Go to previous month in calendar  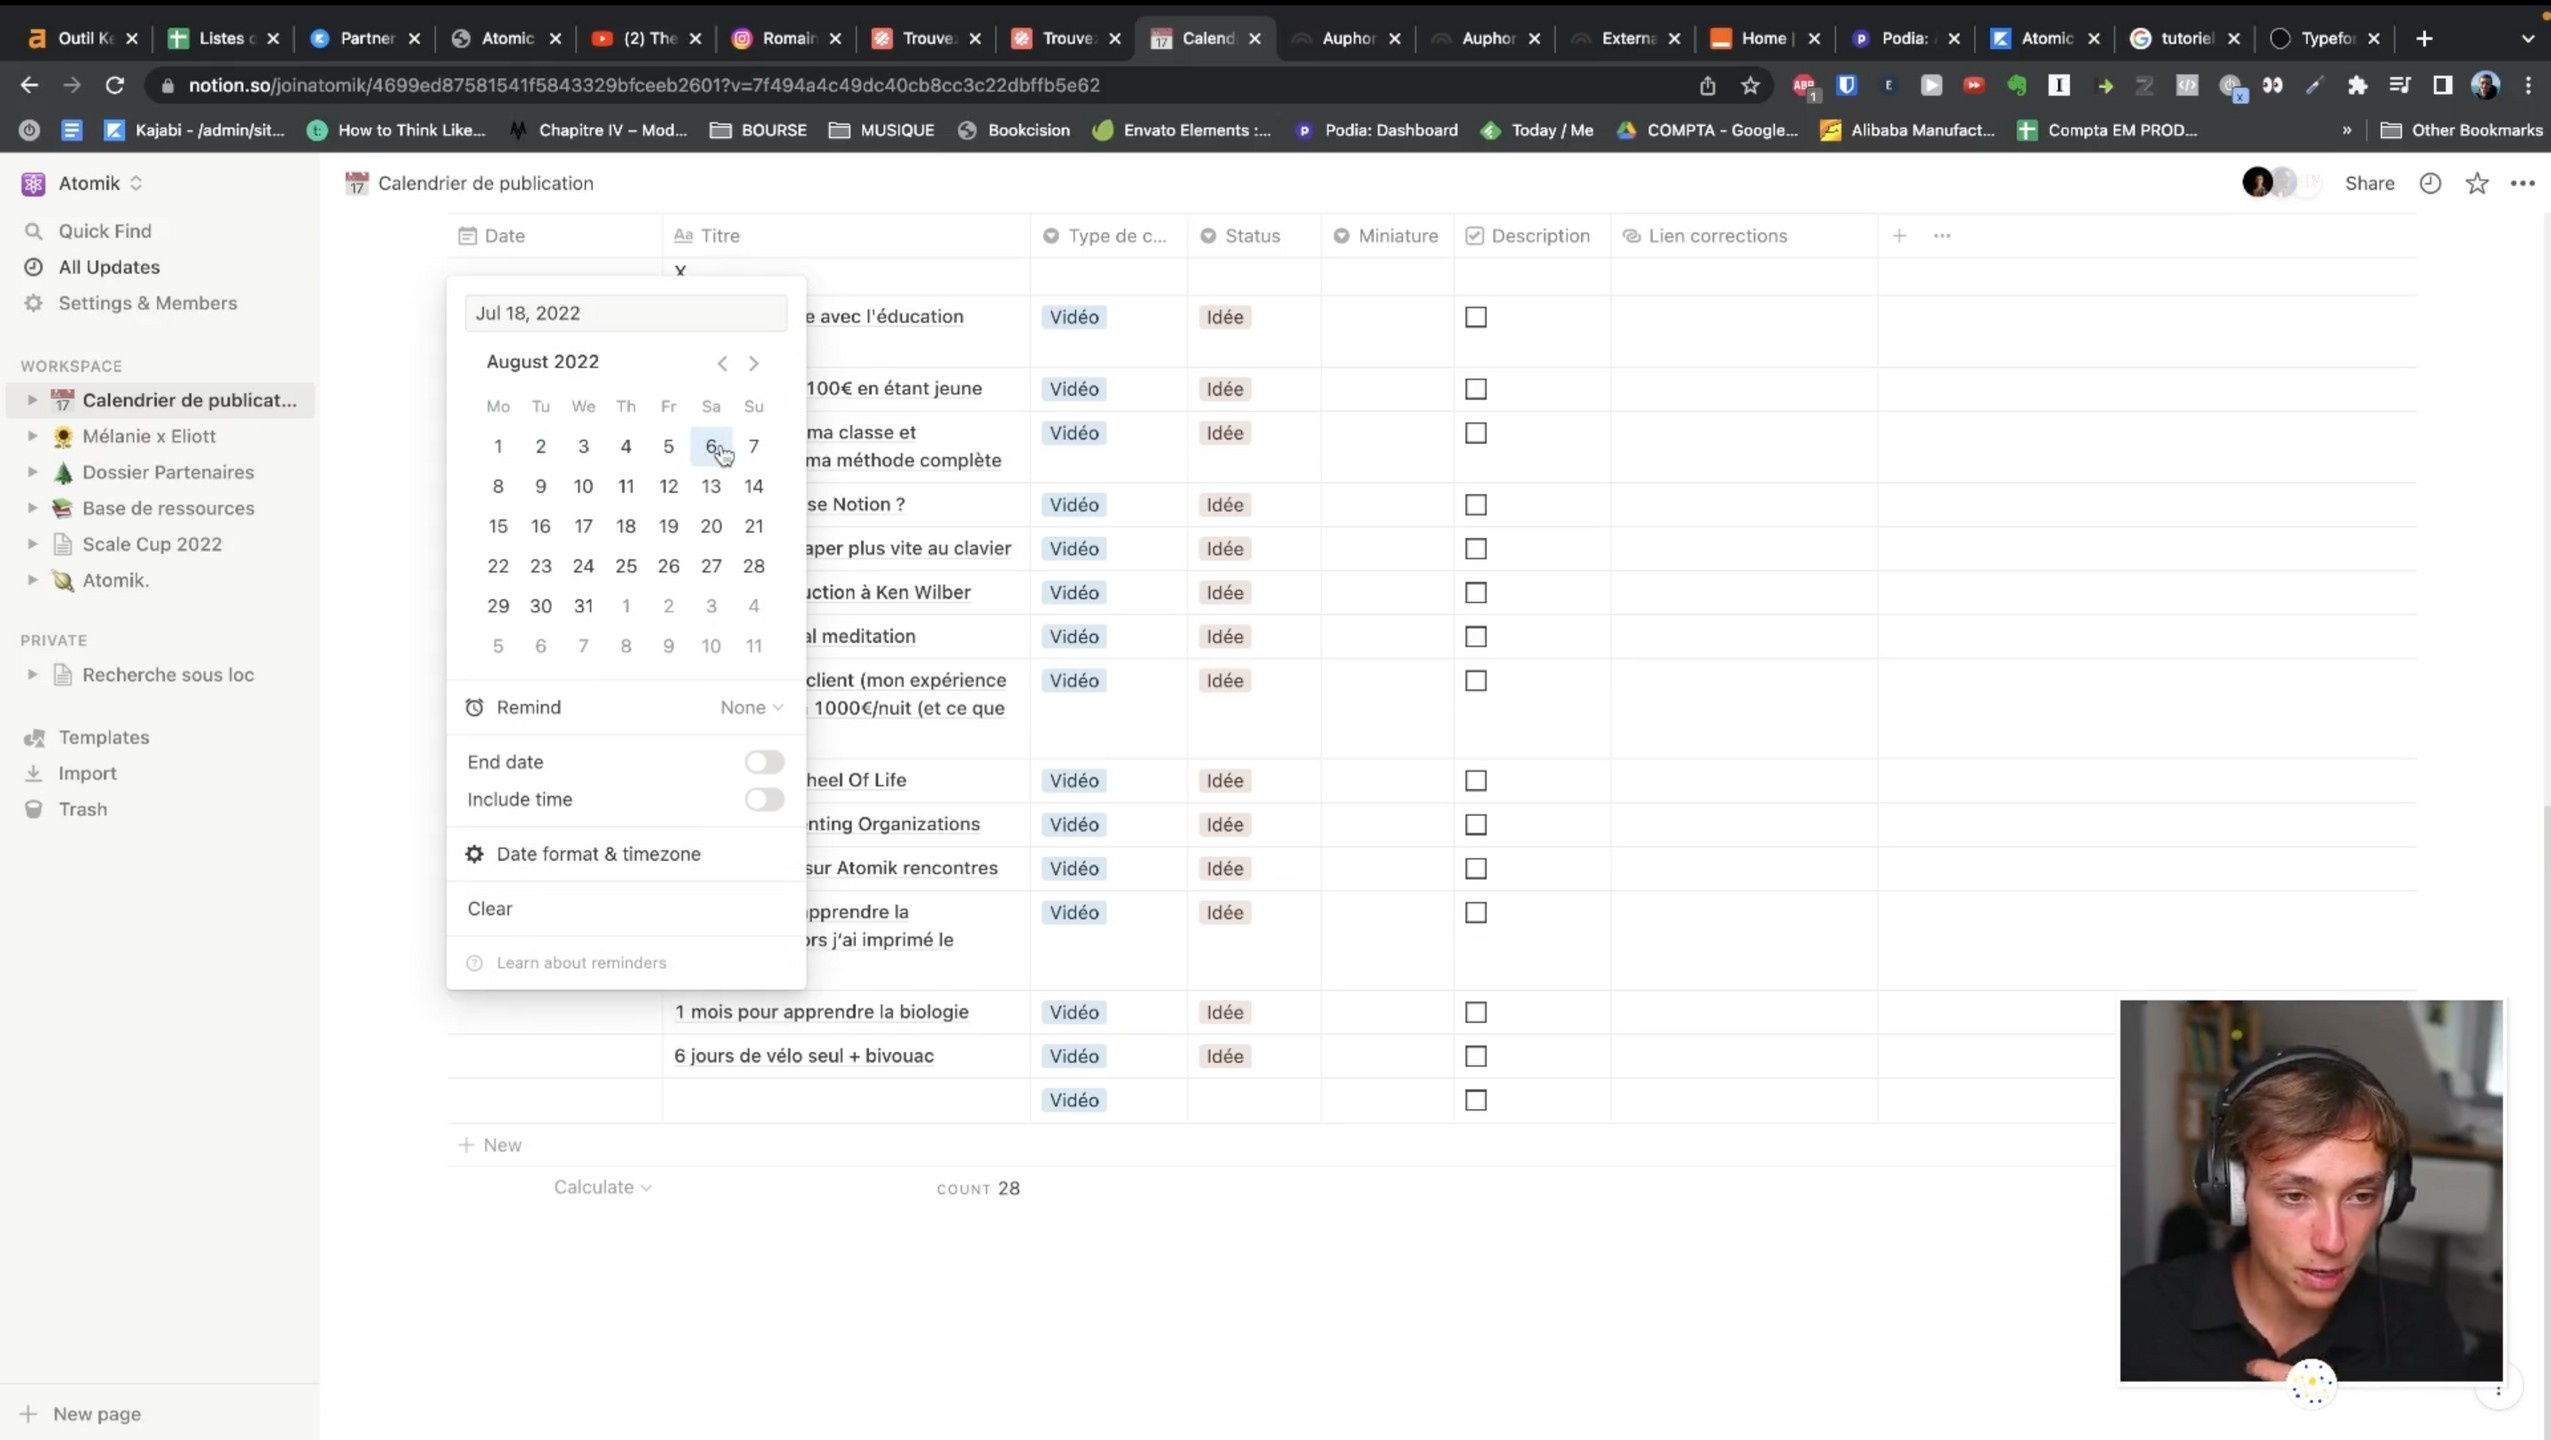coord(722,363)
